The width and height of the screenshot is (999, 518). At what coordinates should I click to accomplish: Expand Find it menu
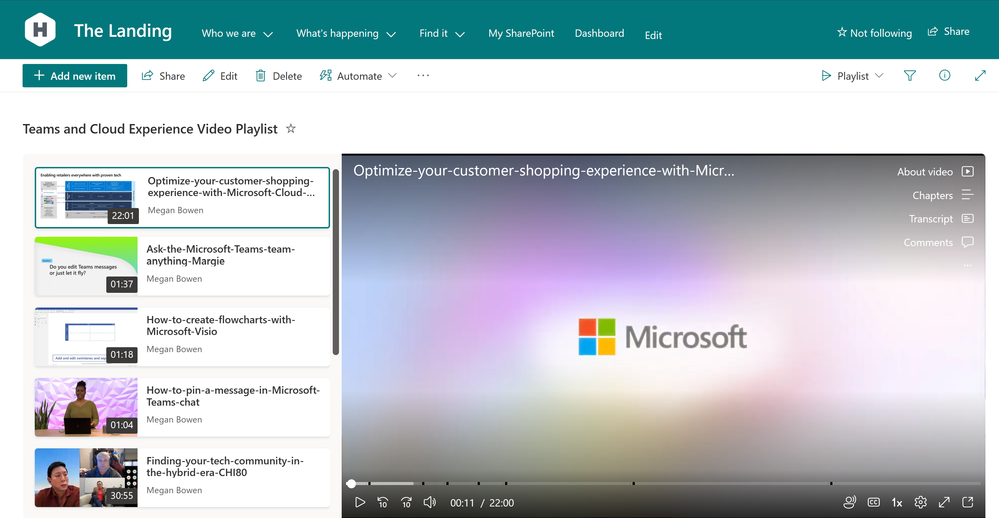pyautogui.click(x=442, y=34)
